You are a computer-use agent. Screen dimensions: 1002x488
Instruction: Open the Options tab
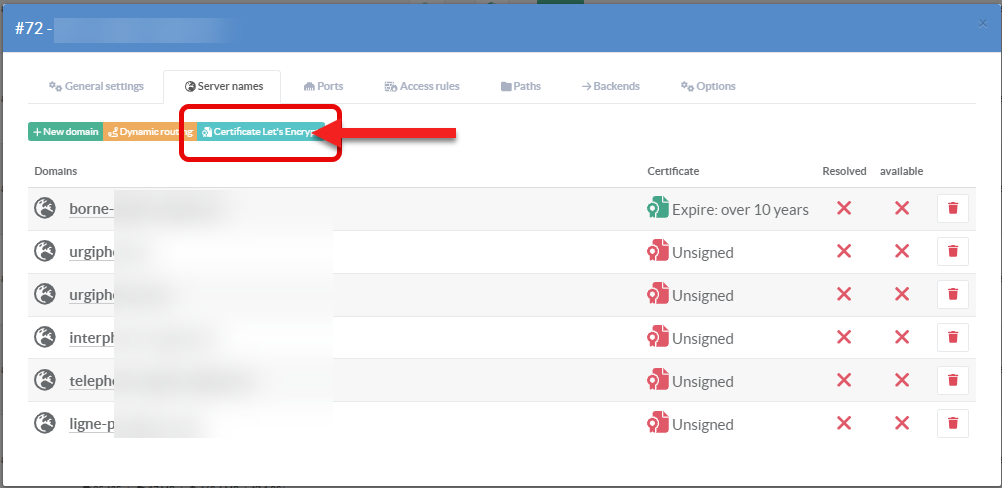[x=707, y=86]
